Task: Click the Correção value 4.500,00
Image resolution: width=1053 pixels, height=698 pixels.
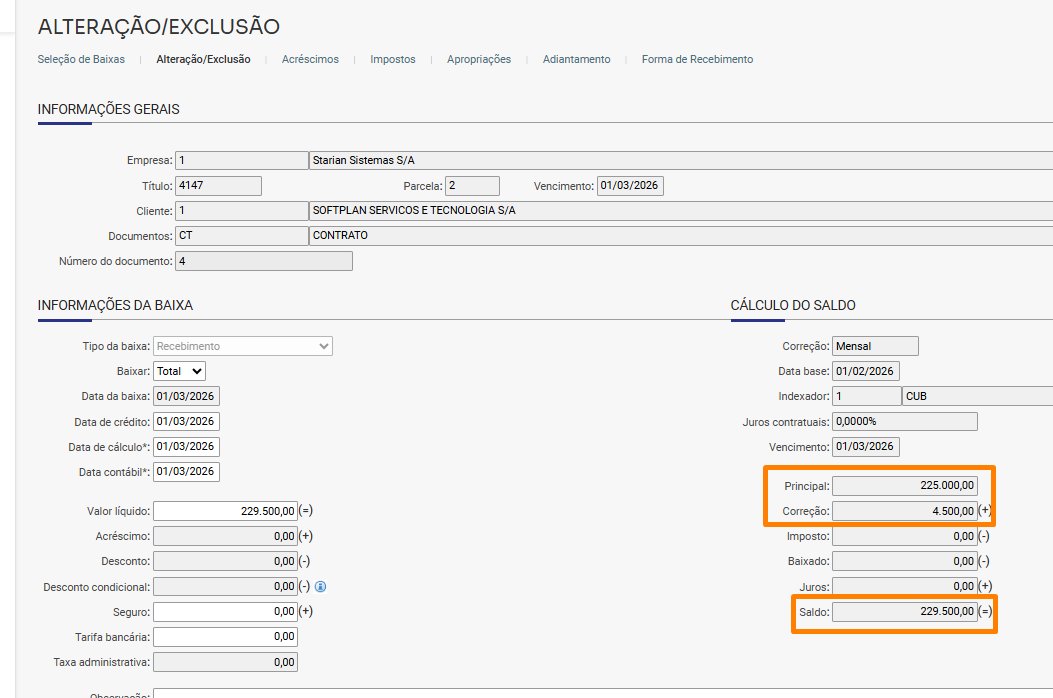Action: pyautogui.click(x=905, y=511)
